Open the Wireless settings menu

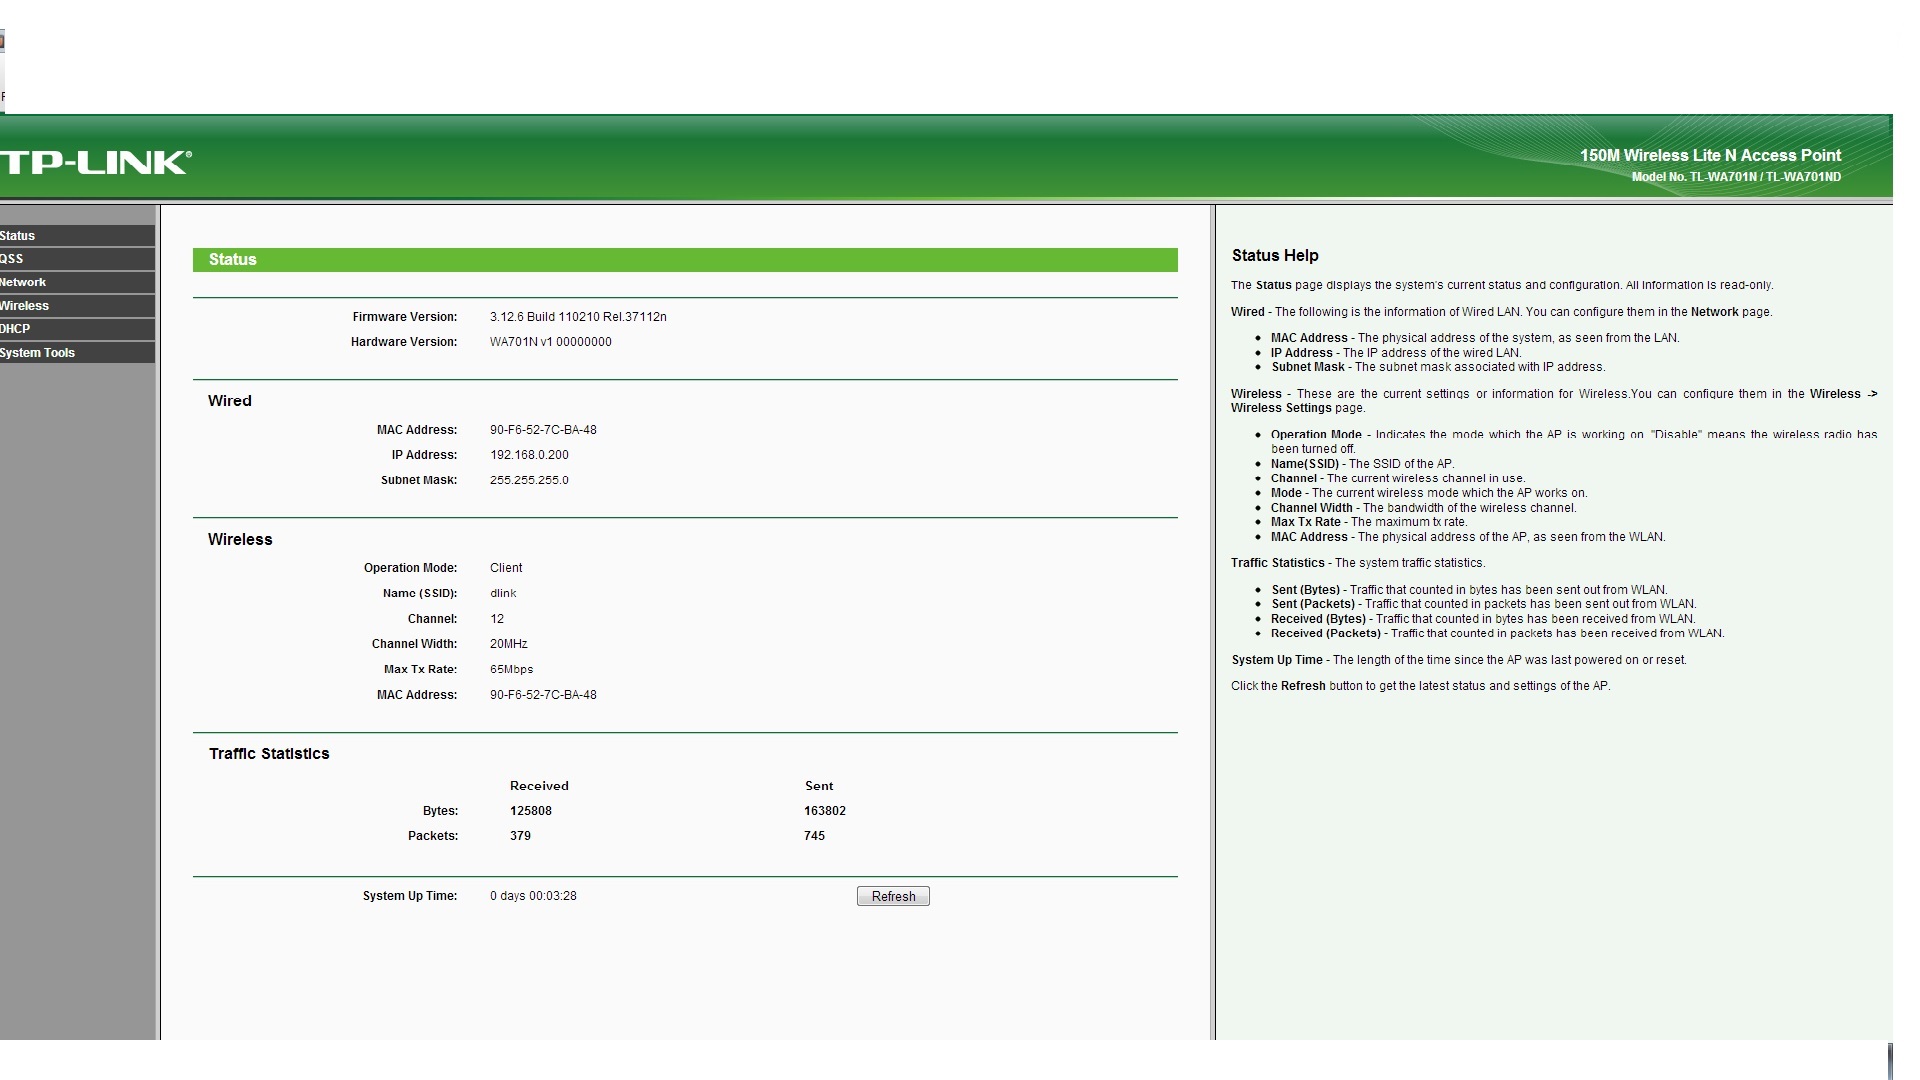pos(24,306)
